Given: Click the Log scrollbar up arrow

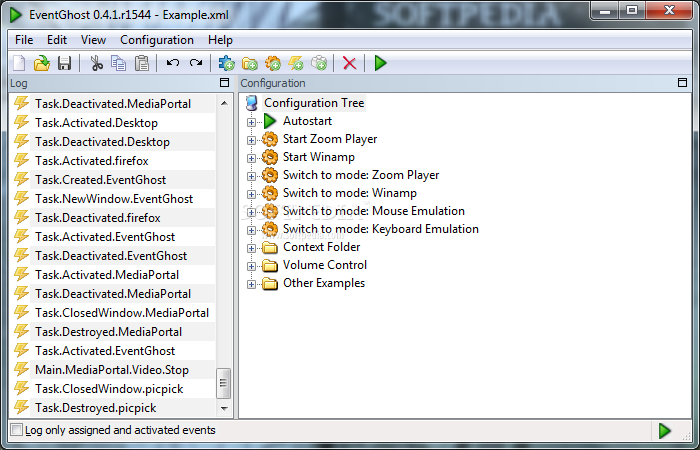Looking at the screenshot, I should click(x=224, y=103).
